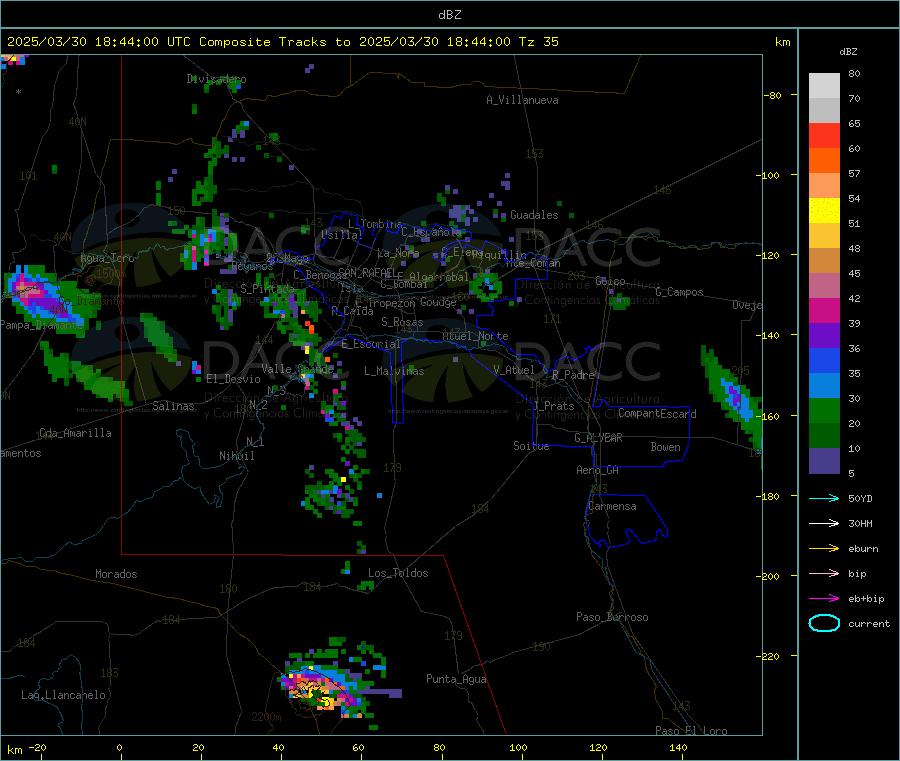Click the 'Paso_El_Loro' map label
Screen dimensions: 900x761
[691, 731]
